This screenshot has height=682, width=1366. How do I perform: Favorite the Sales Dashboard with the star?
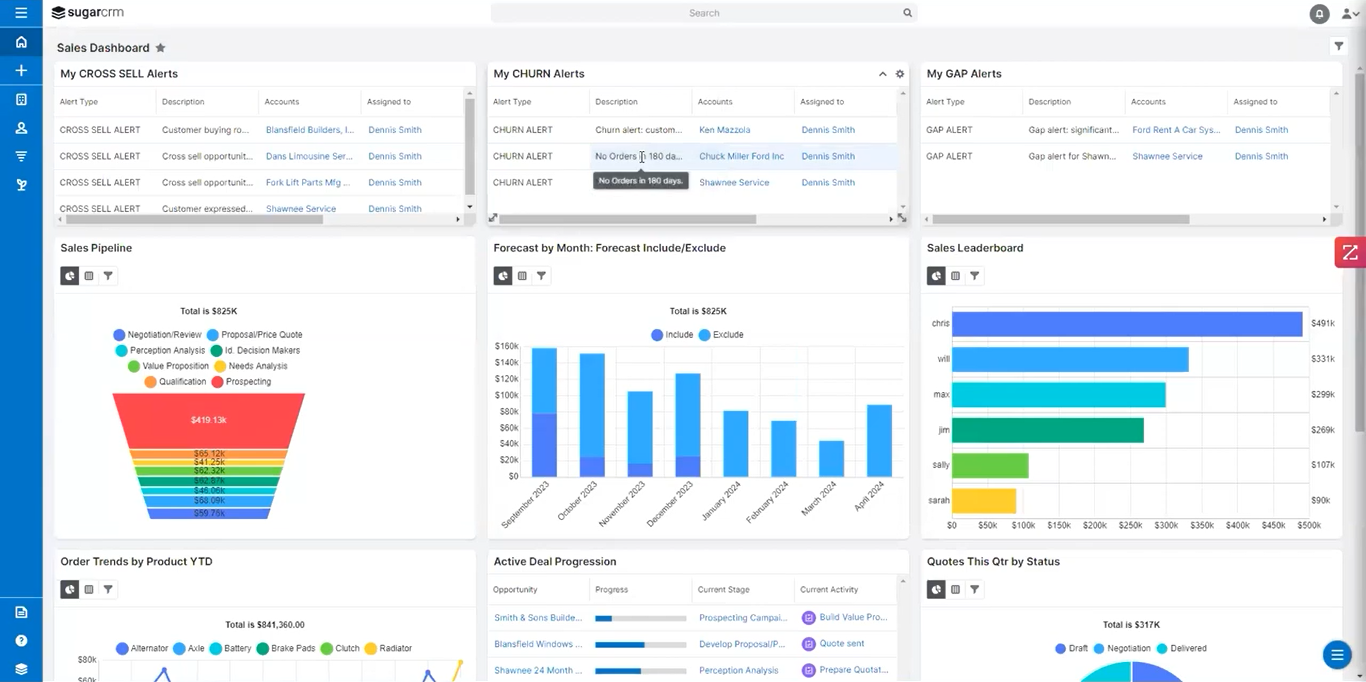[158, 47]
